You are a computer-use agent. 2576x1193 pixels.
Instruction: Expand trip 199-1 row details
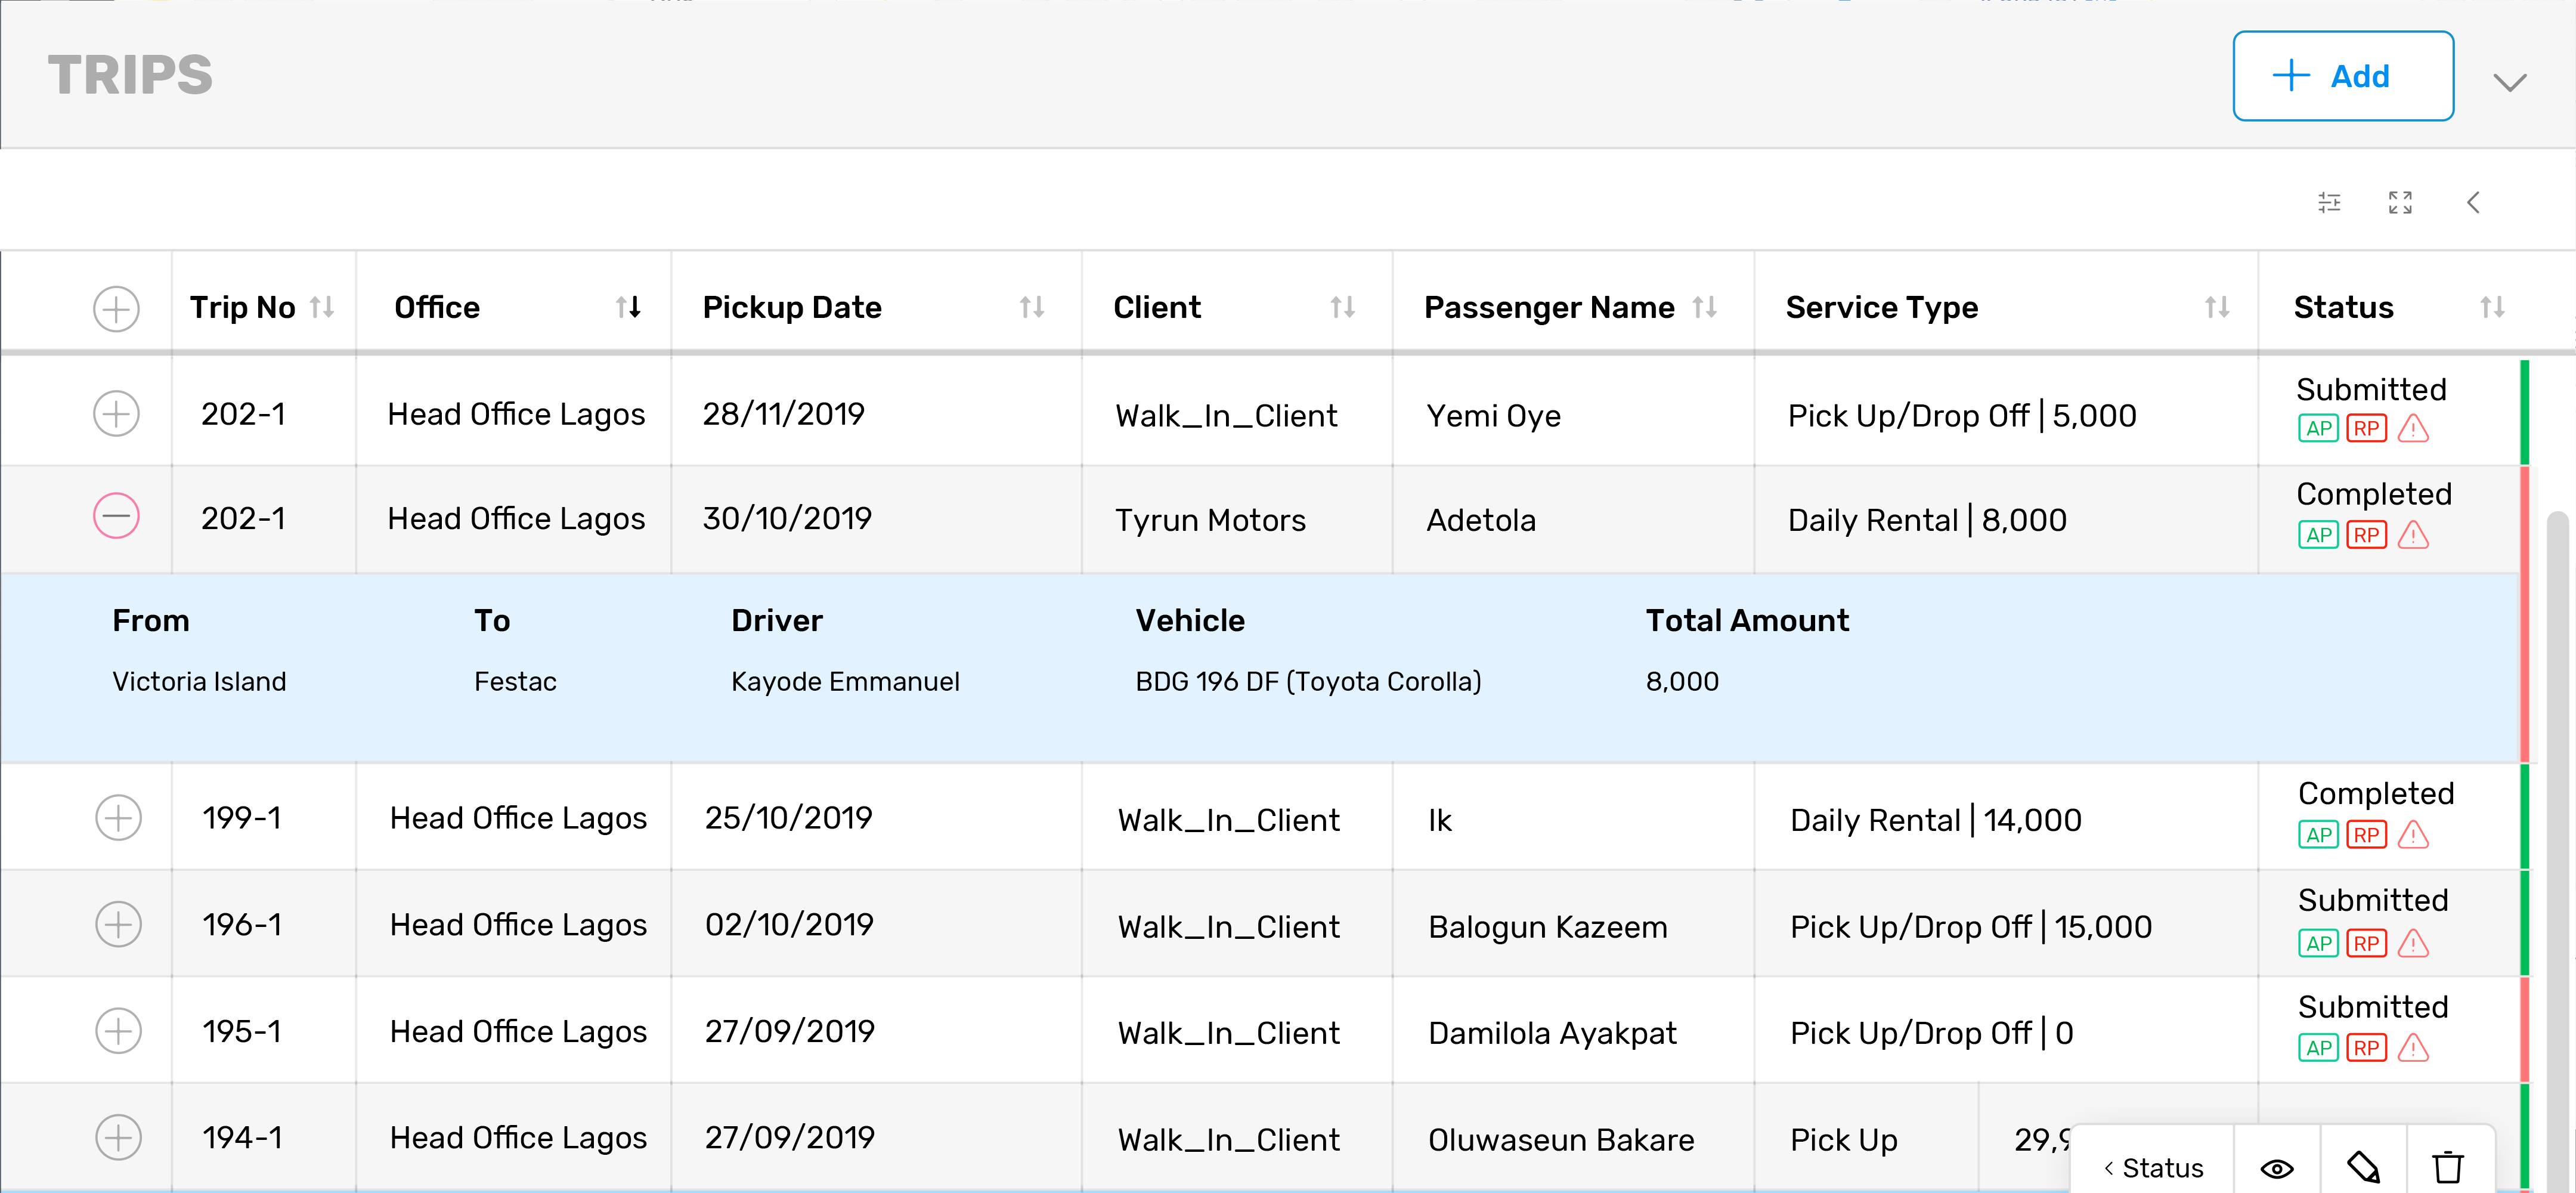pos(118,818)
